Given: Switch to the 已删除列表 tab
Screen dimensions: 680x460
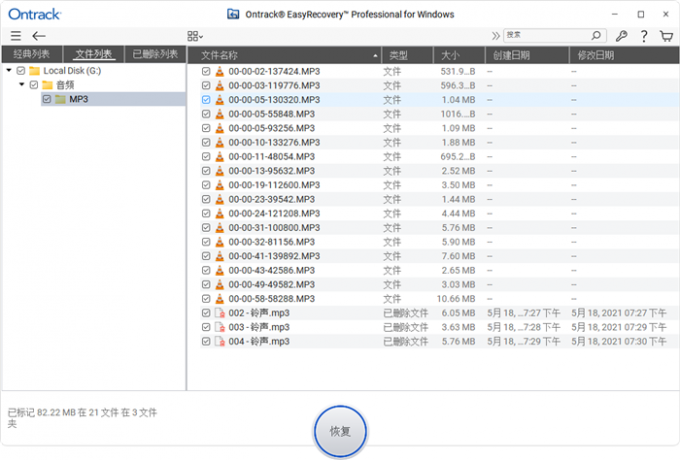Looking at the screenshot, I should [x=155, y=54].
